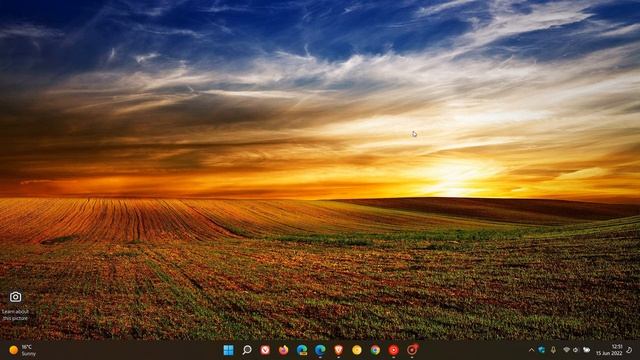Click the microphone tray icon
Image resolution: width=640 pixels, height=360 pixels.
pyautogui.click(x=553, y=350)
